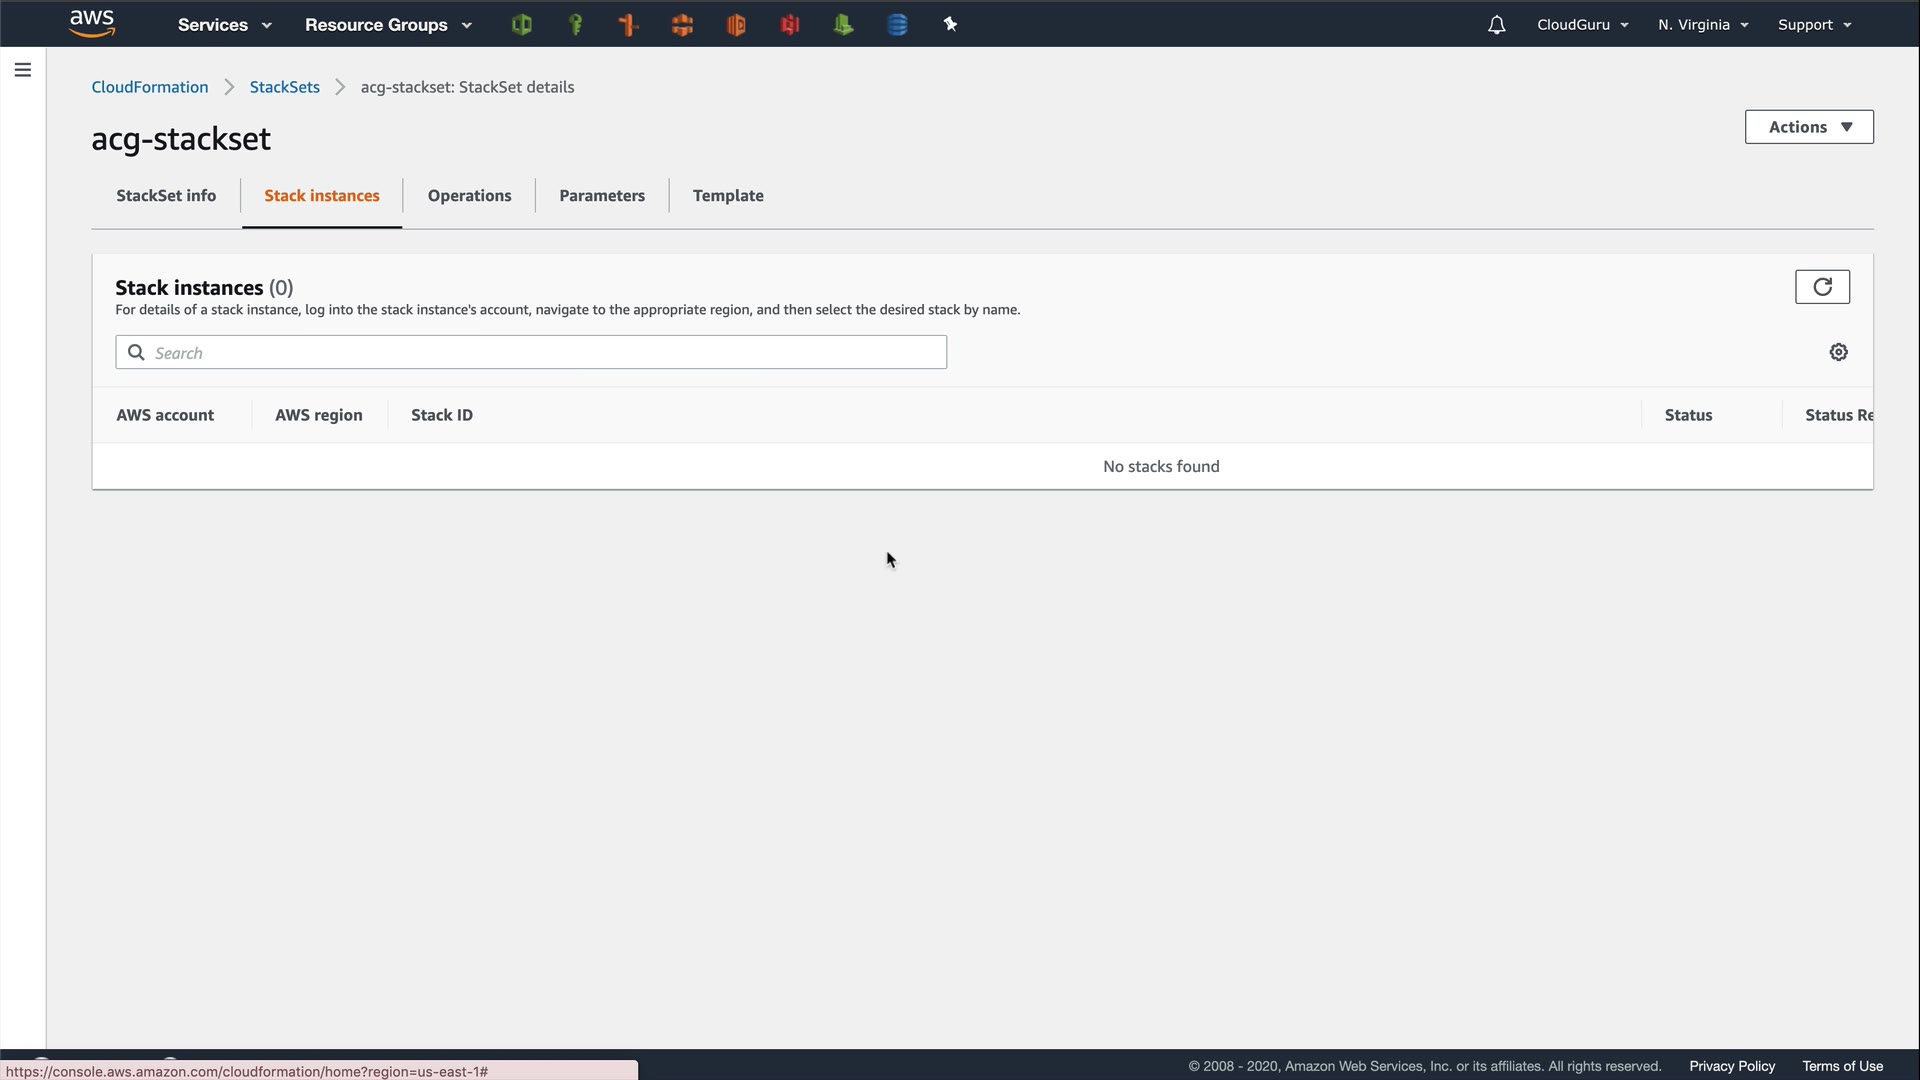Expand the hamburger side navigation menu
Screen dimensions: 1920x1080
(x=23, y=70)
